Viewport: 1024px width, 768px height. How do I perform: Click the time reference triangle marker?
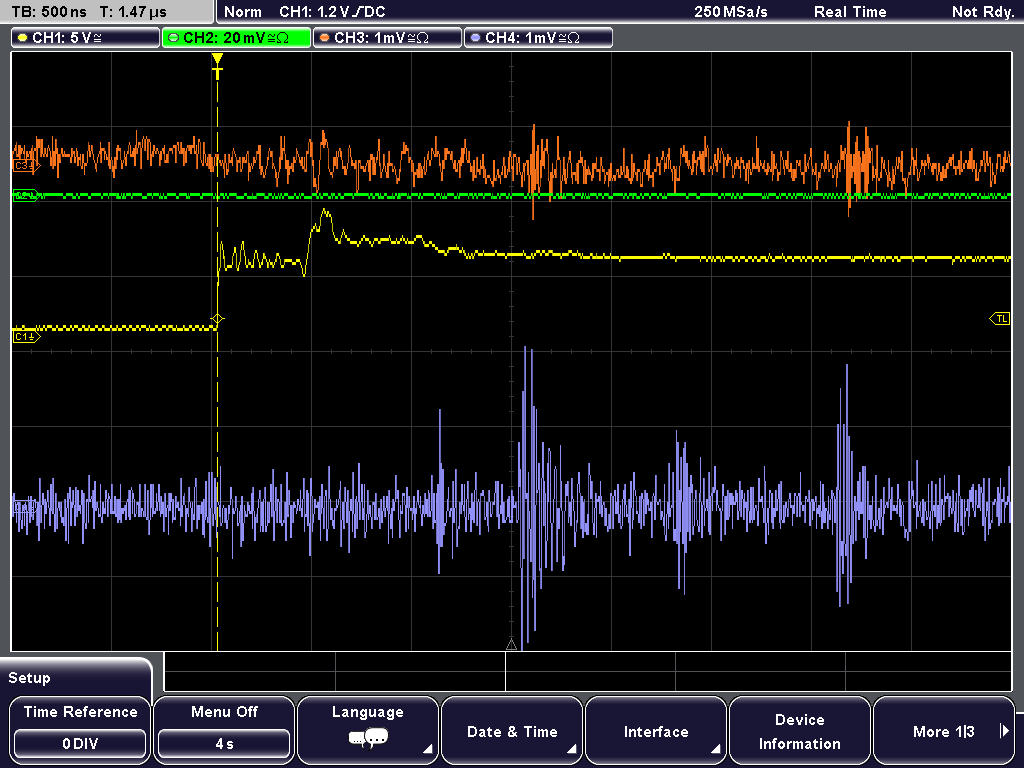[511, 645]
